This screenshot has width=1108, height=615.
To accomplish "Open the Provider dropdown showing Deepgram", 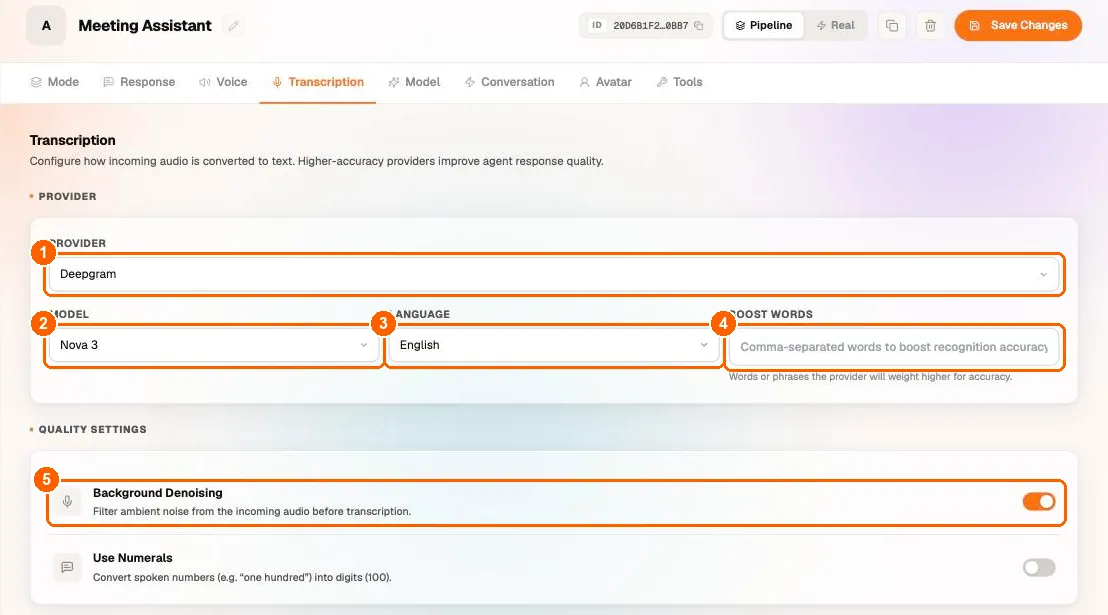I will click(x=554, y=274).
